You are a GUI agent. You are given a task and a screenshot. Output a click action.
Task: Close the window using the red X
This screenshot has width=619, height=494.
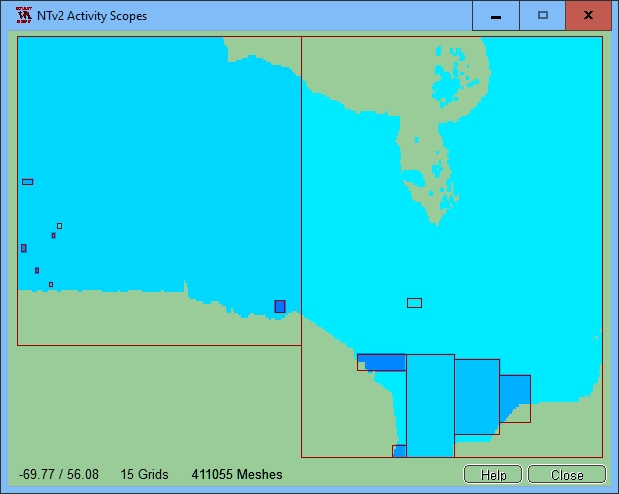[x=589, y=16]
